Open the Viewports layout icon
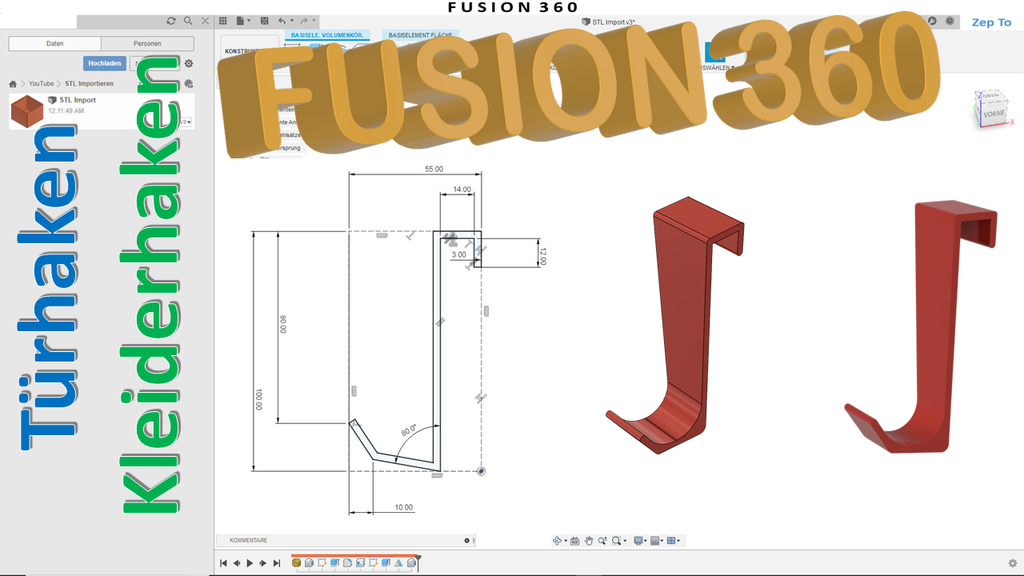 click(671, 541)
